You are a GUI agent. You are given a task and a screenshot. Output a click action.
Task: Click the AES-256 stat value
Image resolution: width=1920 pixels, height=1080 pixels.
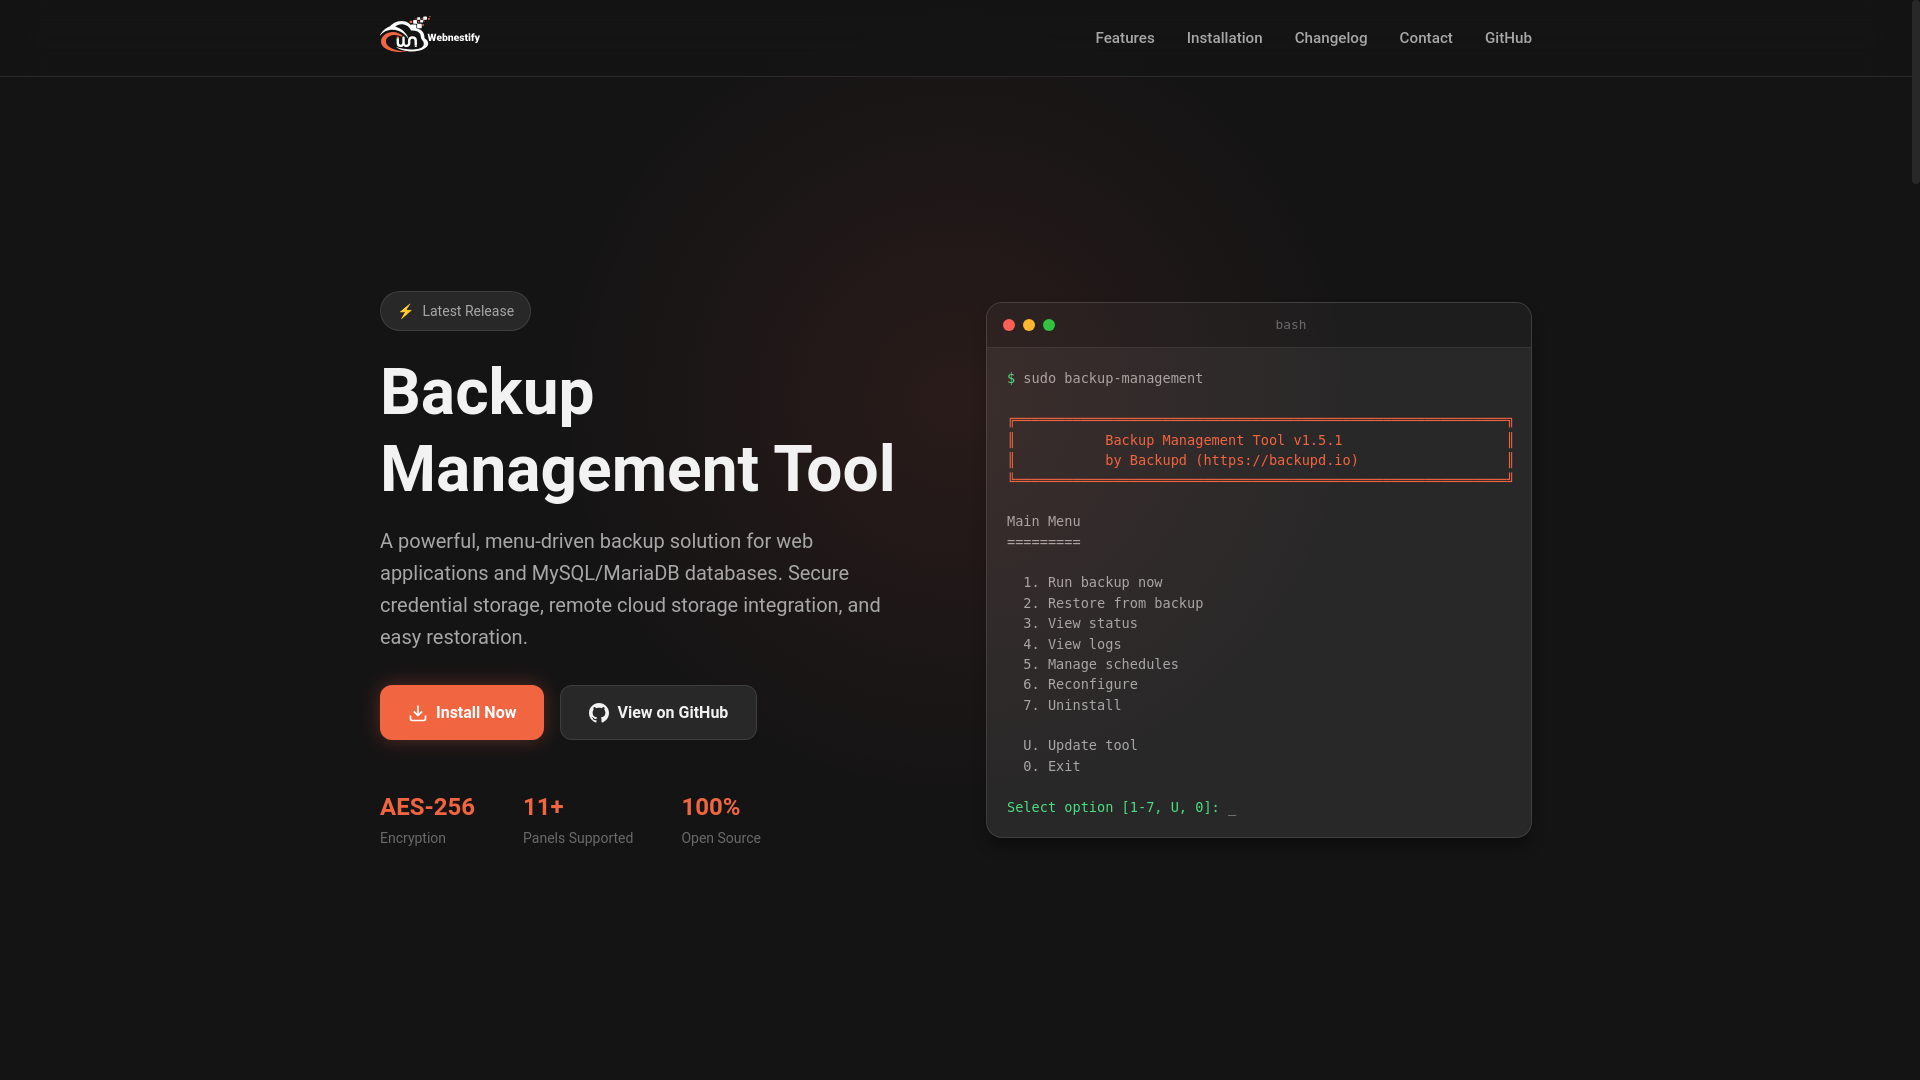pos(427,807)
